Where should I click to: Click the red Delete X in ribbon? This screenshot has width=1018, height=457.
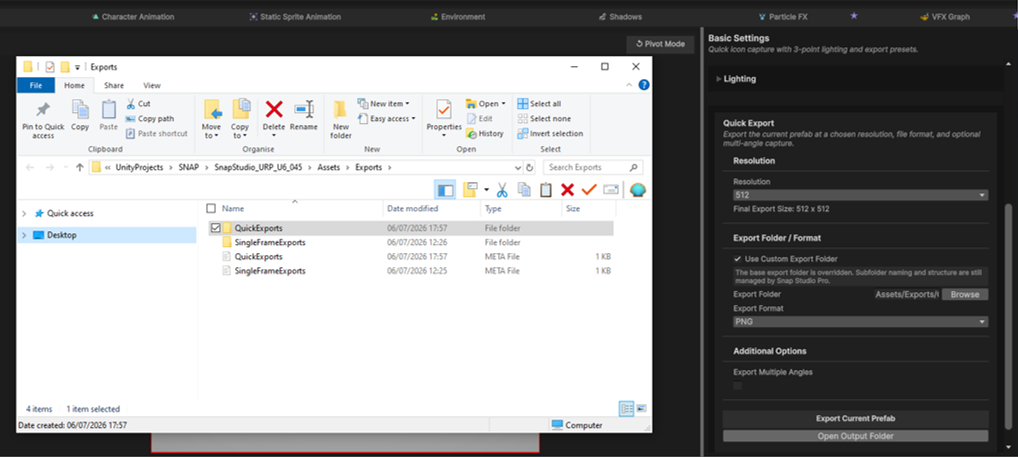[274, 109]
